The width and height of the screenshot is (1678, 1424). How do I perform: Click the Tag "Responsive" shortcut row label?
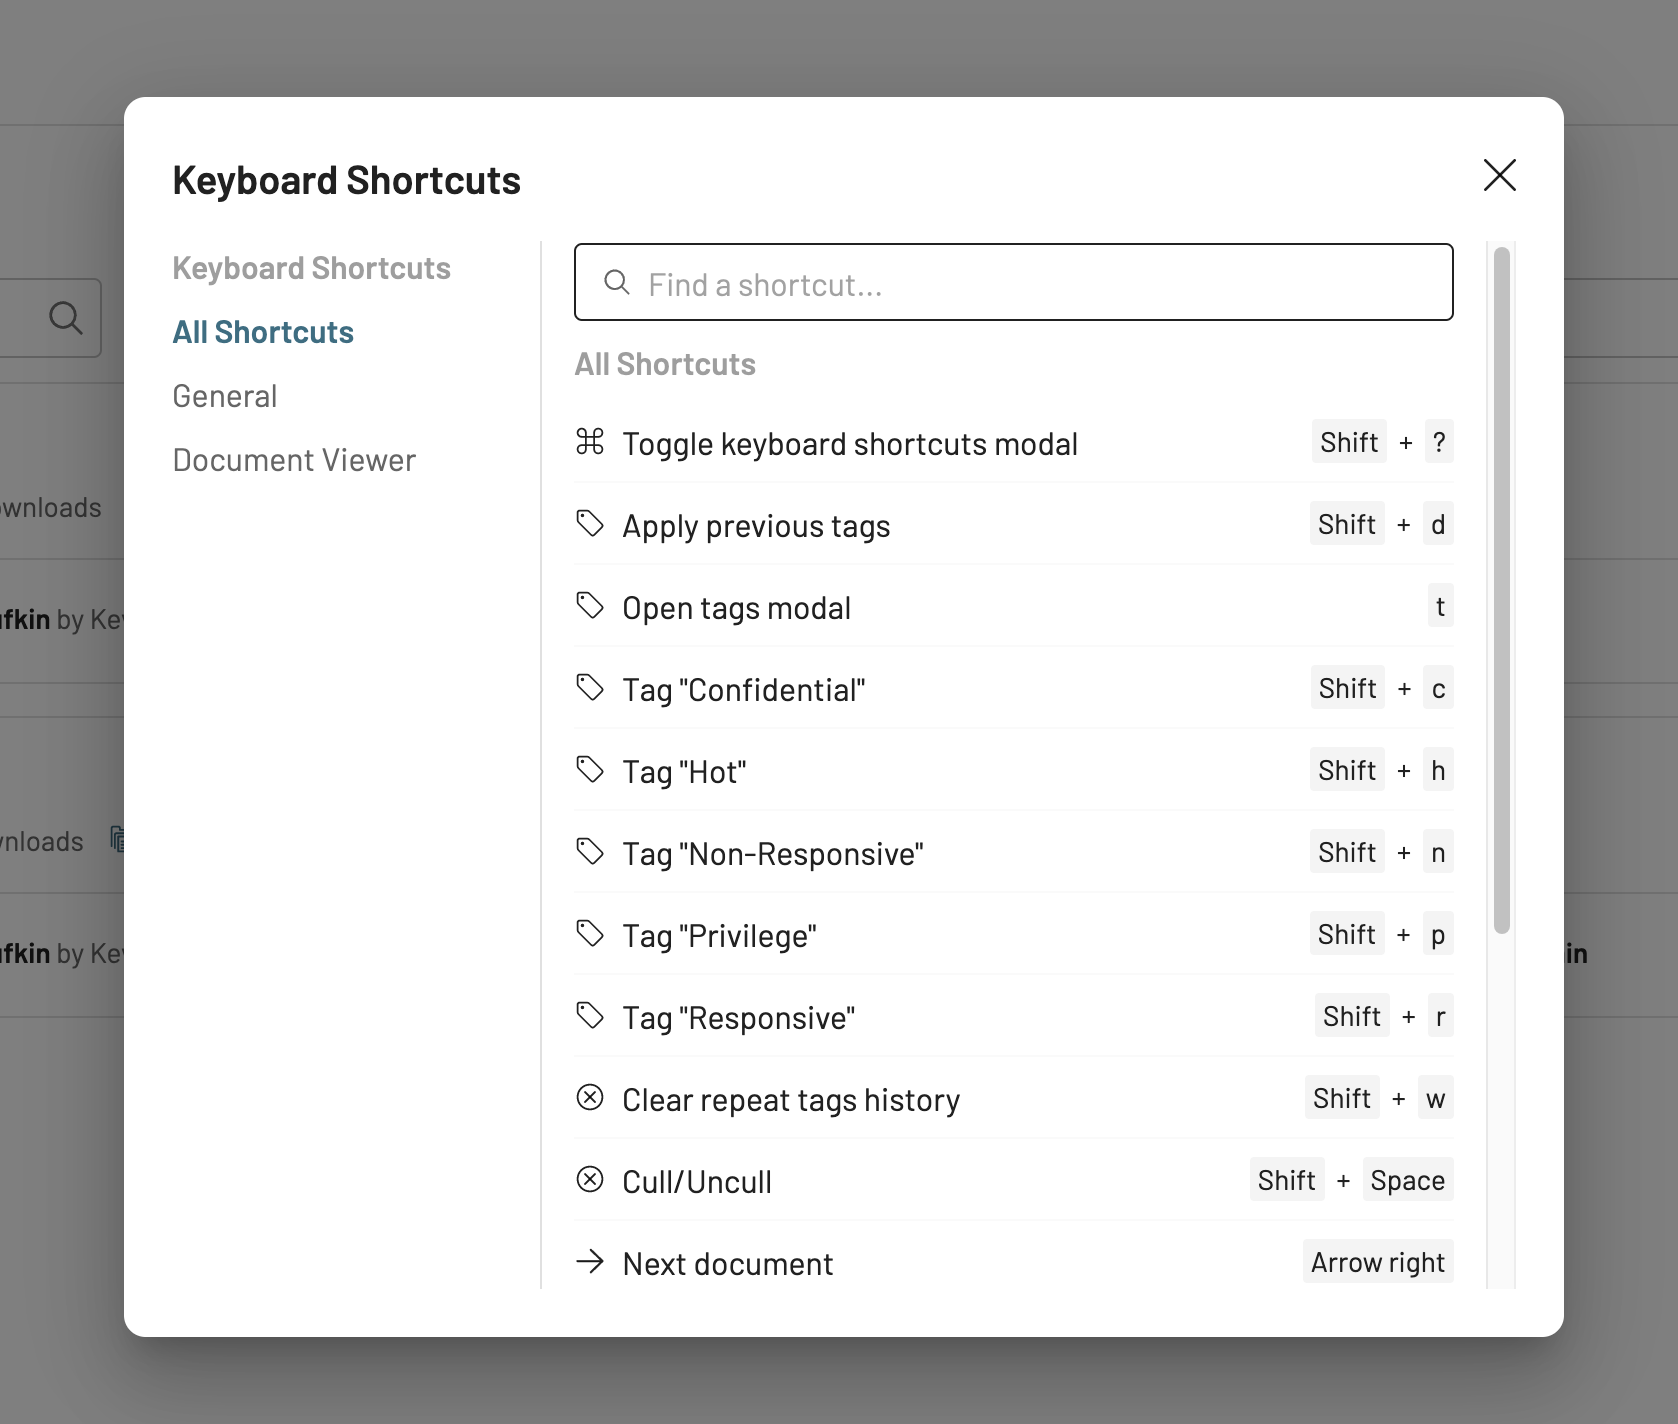point(738,1018)
